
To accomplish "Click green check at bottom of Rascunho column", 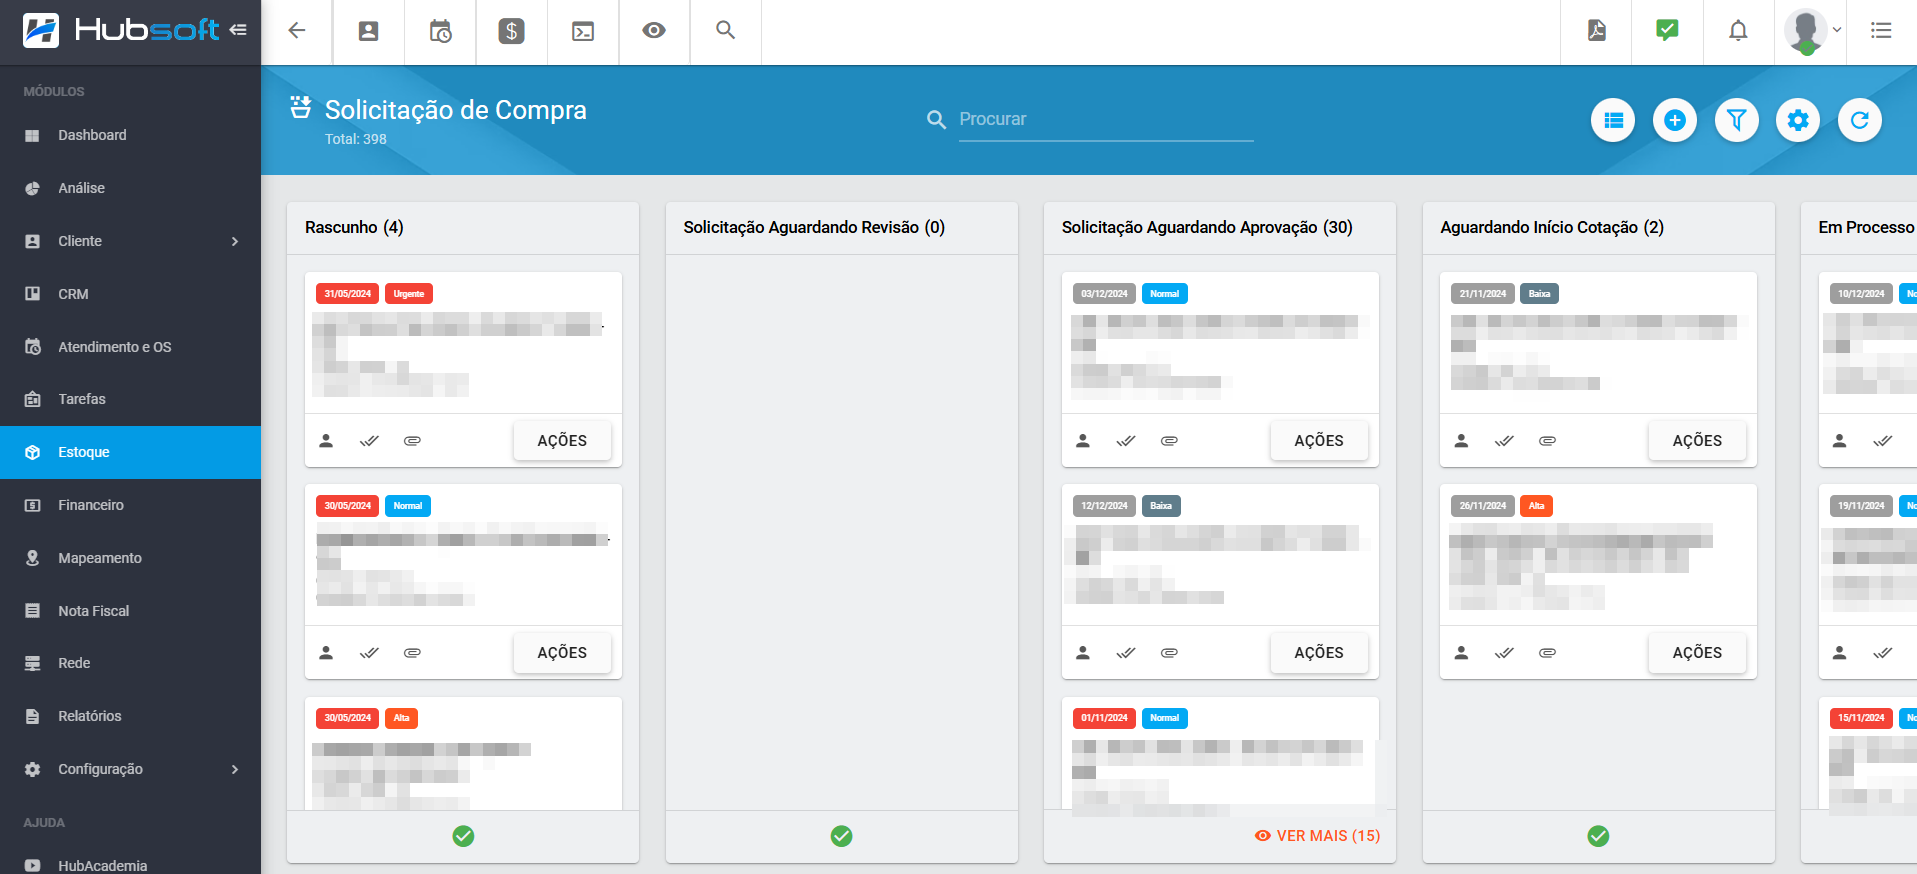I will (463, 836).
